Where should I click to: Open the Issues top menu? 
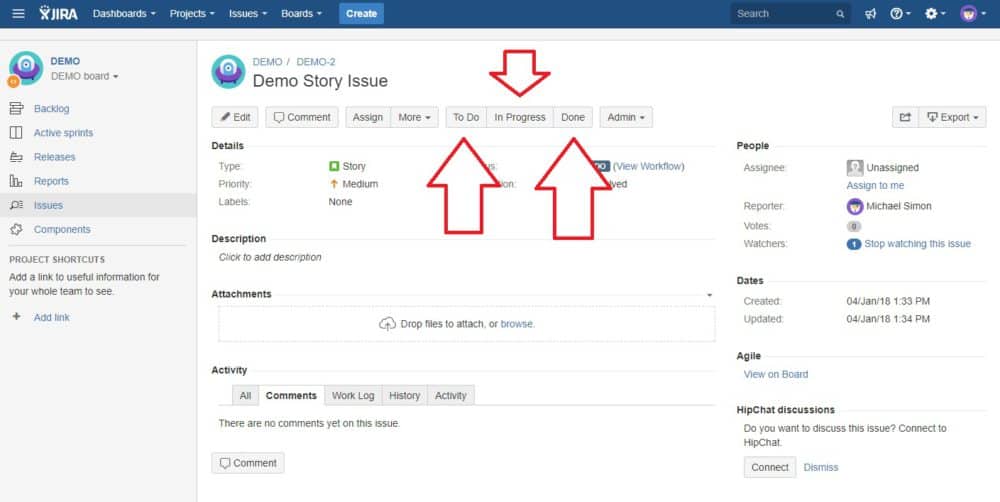248,13
